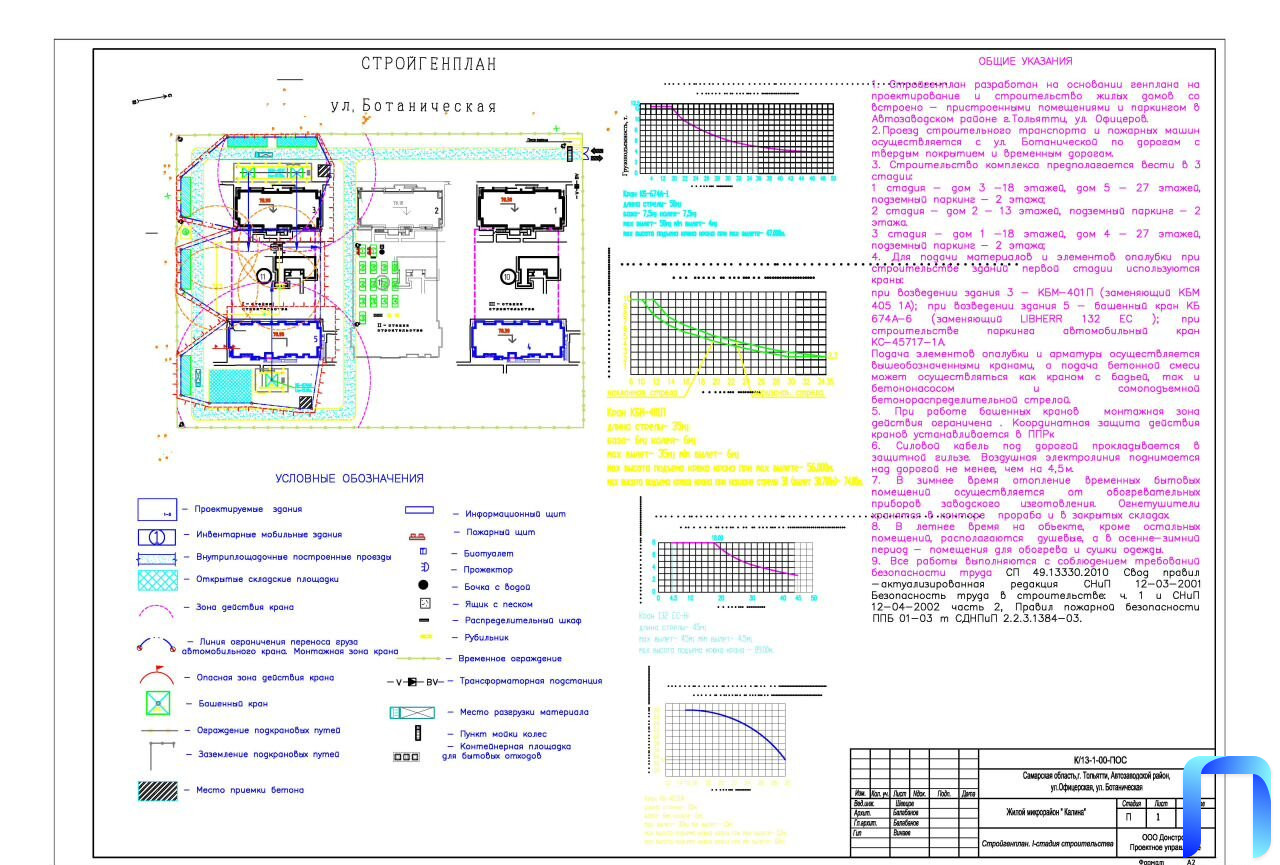Click the 'Трансформаторная подстанция' legend label
The height and width of the screenshot is (865, 1280).
(531, 681)
